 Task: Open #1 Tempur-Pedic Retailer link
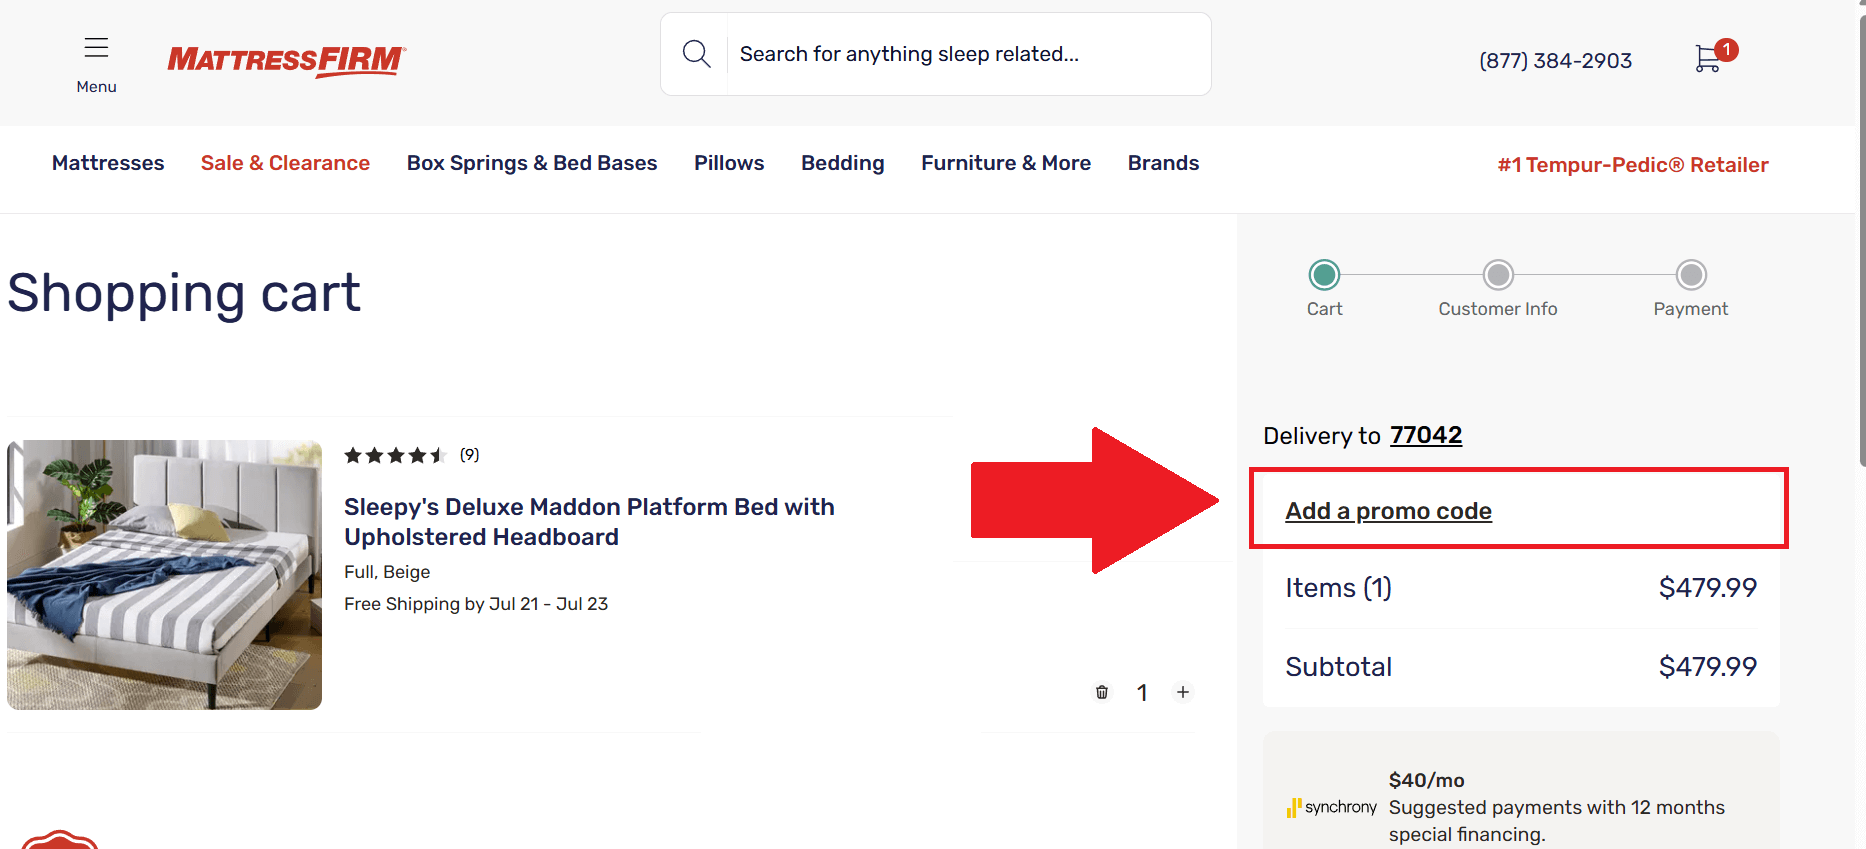pyautogui.click(x=1633, y=165)
